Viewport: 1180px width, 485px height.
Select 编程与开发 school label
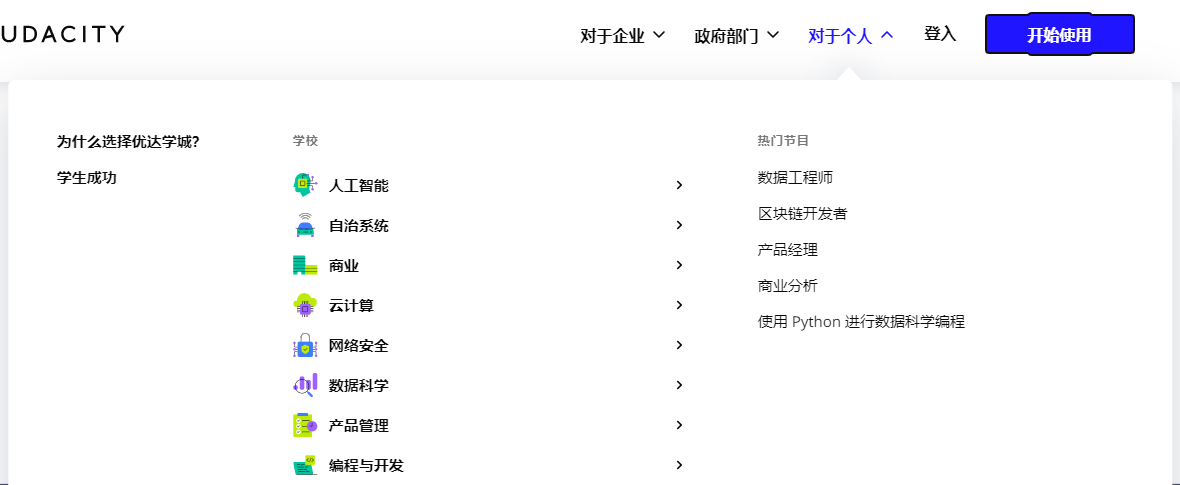tap(366, 465)
